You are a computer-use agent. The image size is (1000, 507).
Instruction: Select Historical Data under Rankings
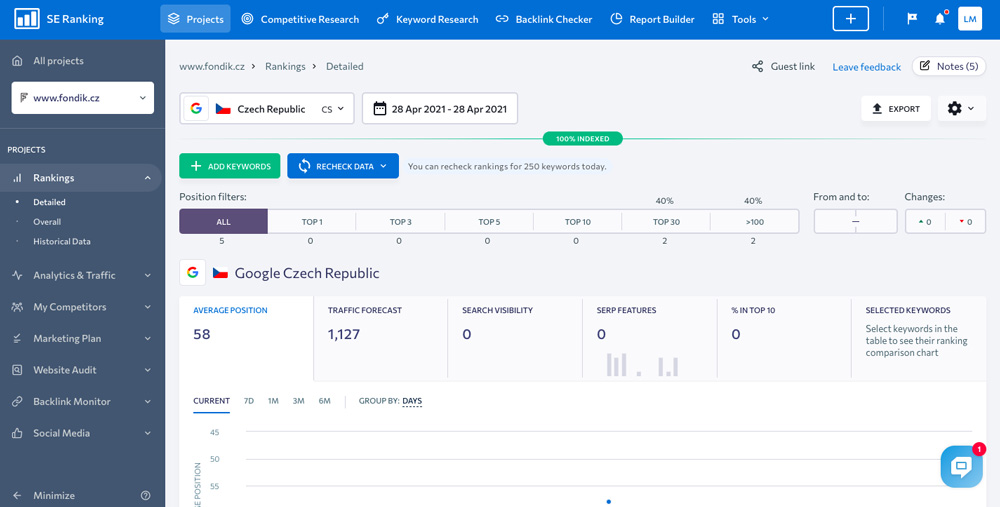tap(62, 242)
